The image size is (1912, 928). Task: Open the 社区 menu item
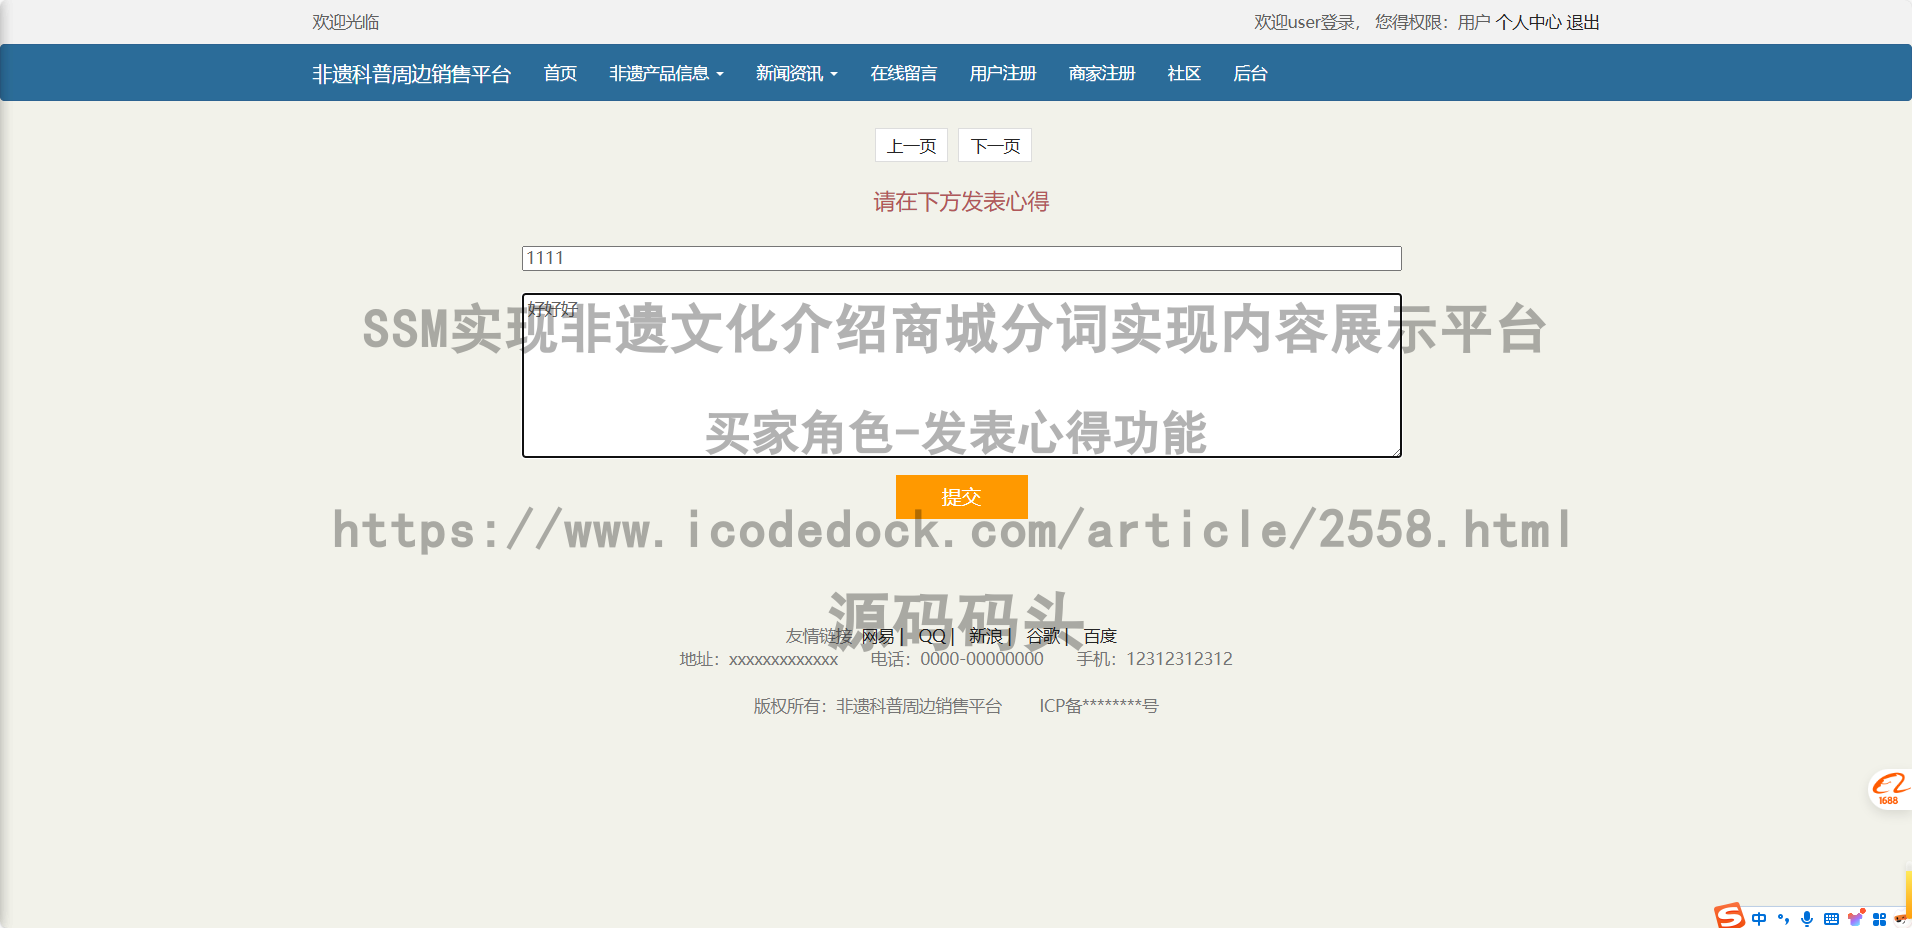coord(1182,73)
